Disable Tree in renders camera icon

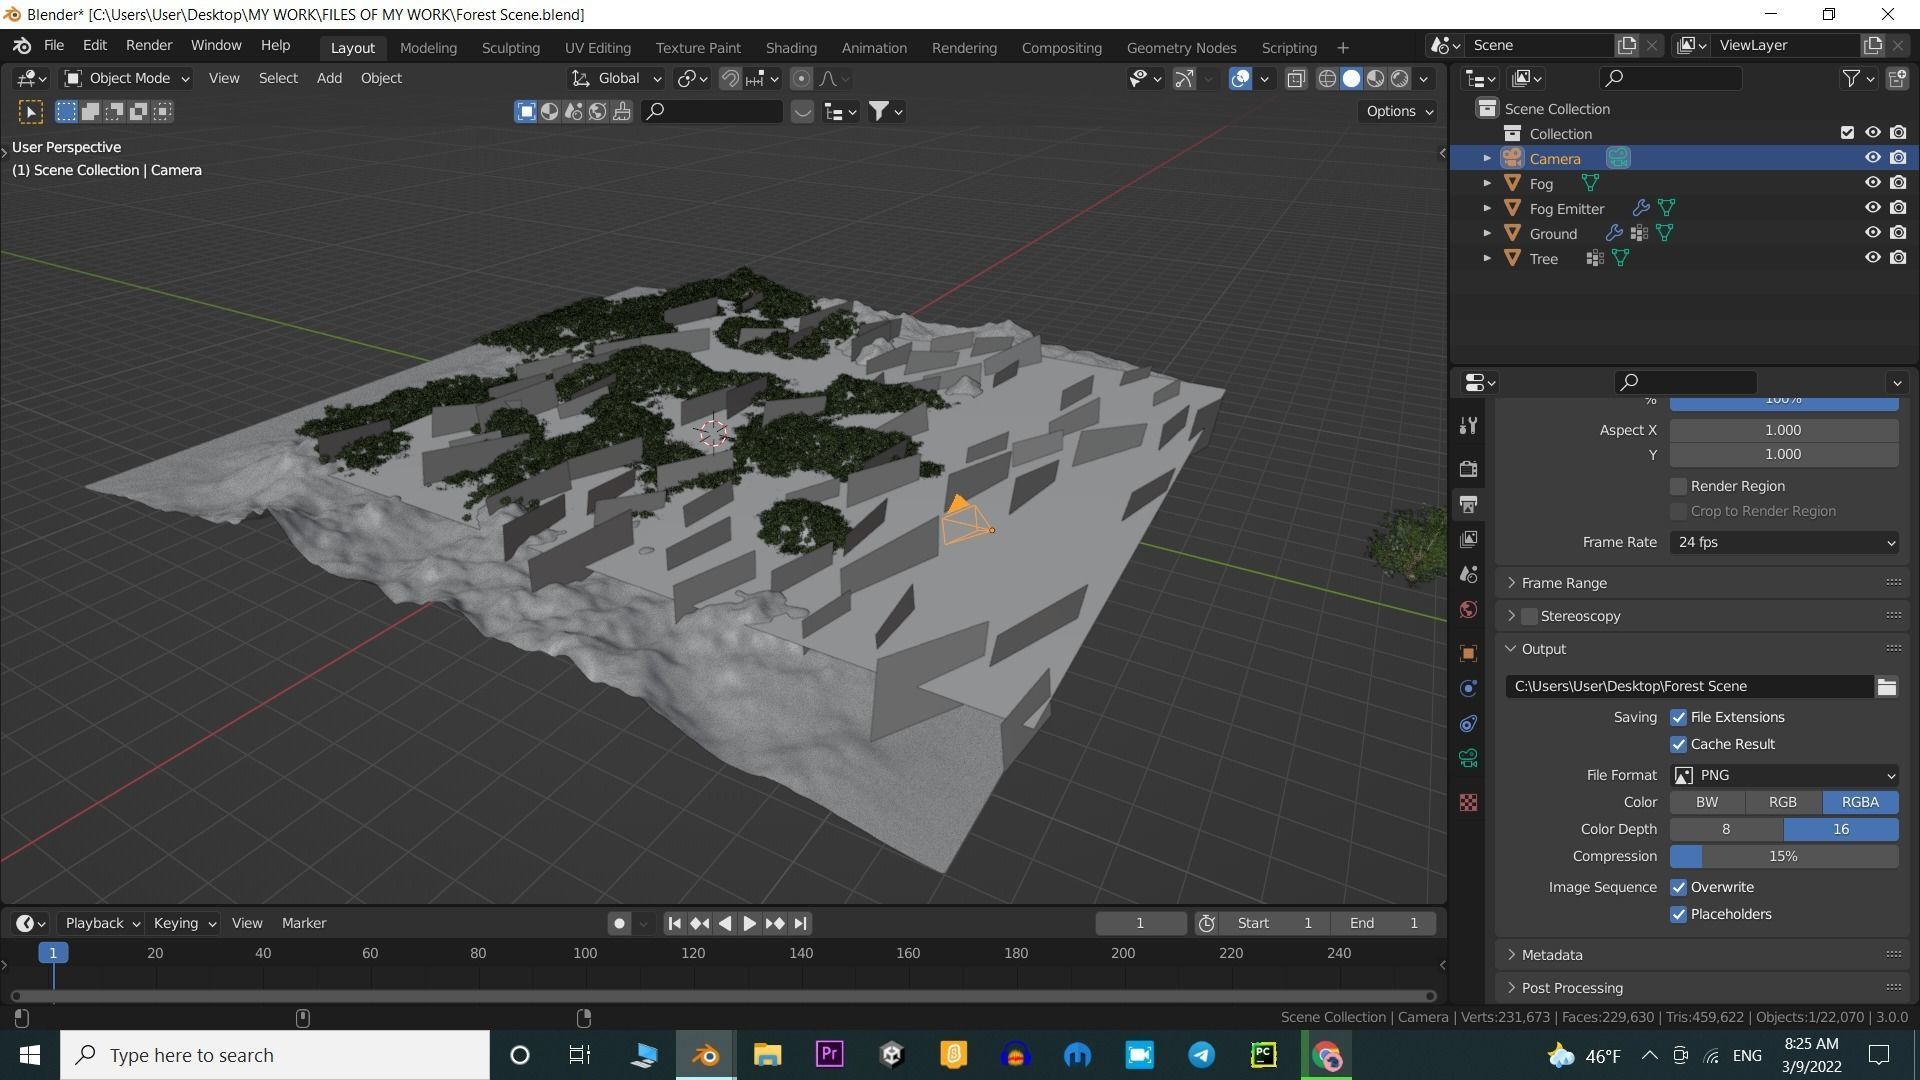click(x=1898, y=258)
